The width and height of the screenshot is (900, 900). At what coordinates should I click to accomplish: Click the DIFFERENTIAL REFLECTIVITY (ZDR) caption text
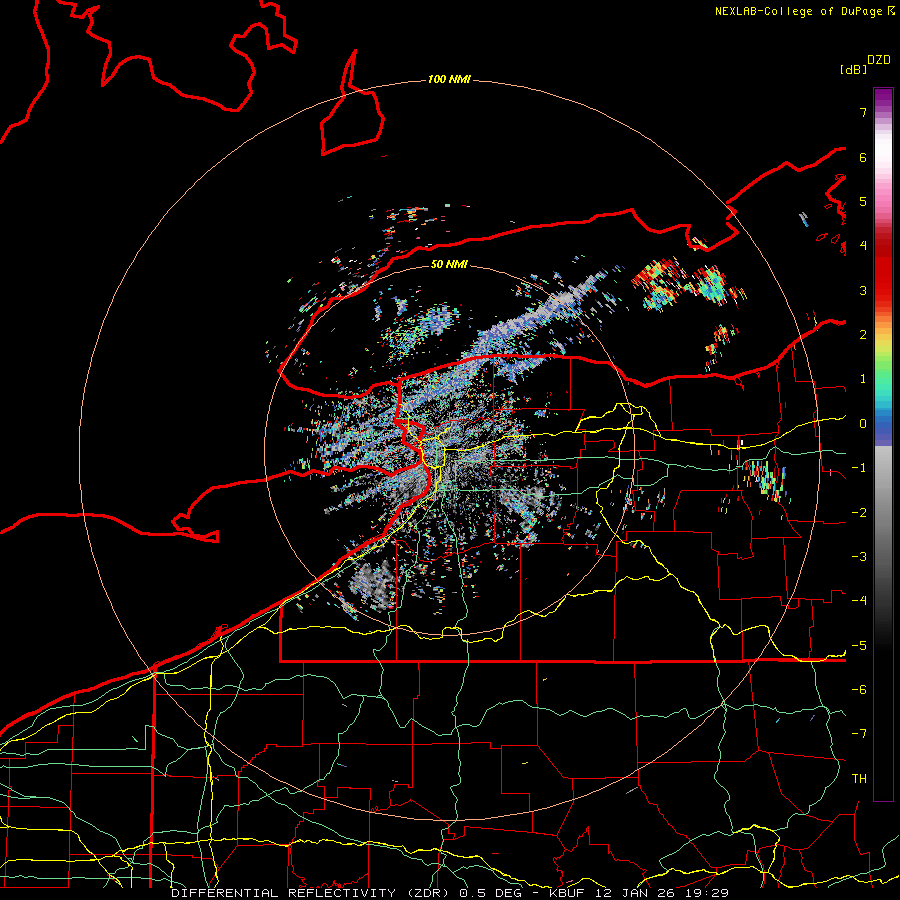tap(312, 893)
